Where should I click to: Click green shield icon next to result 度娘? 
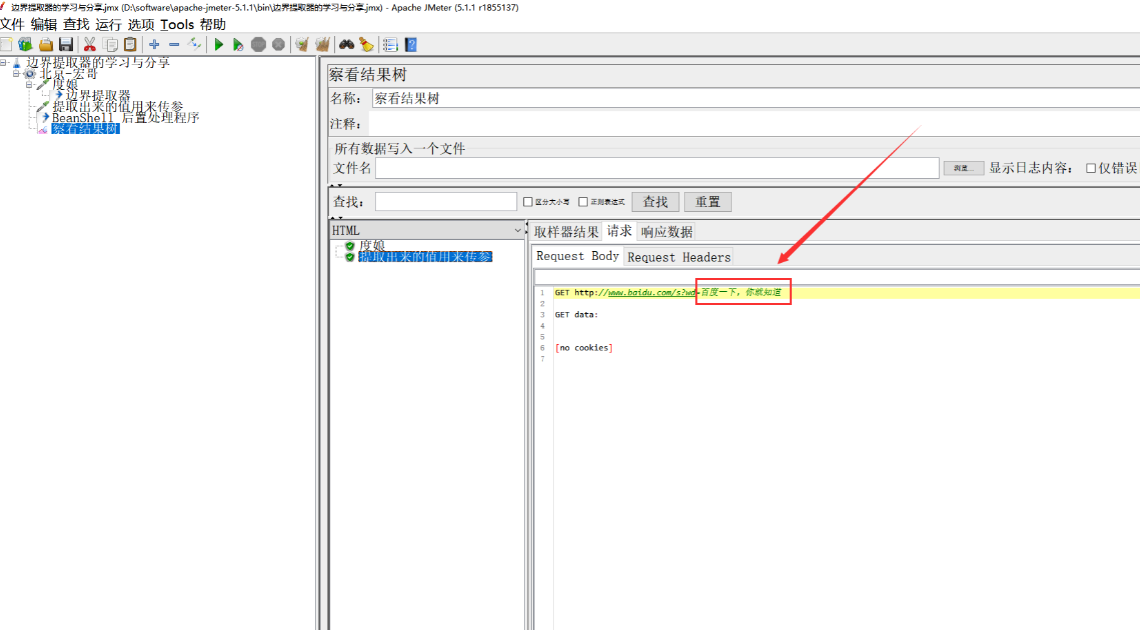pos(350,246)
